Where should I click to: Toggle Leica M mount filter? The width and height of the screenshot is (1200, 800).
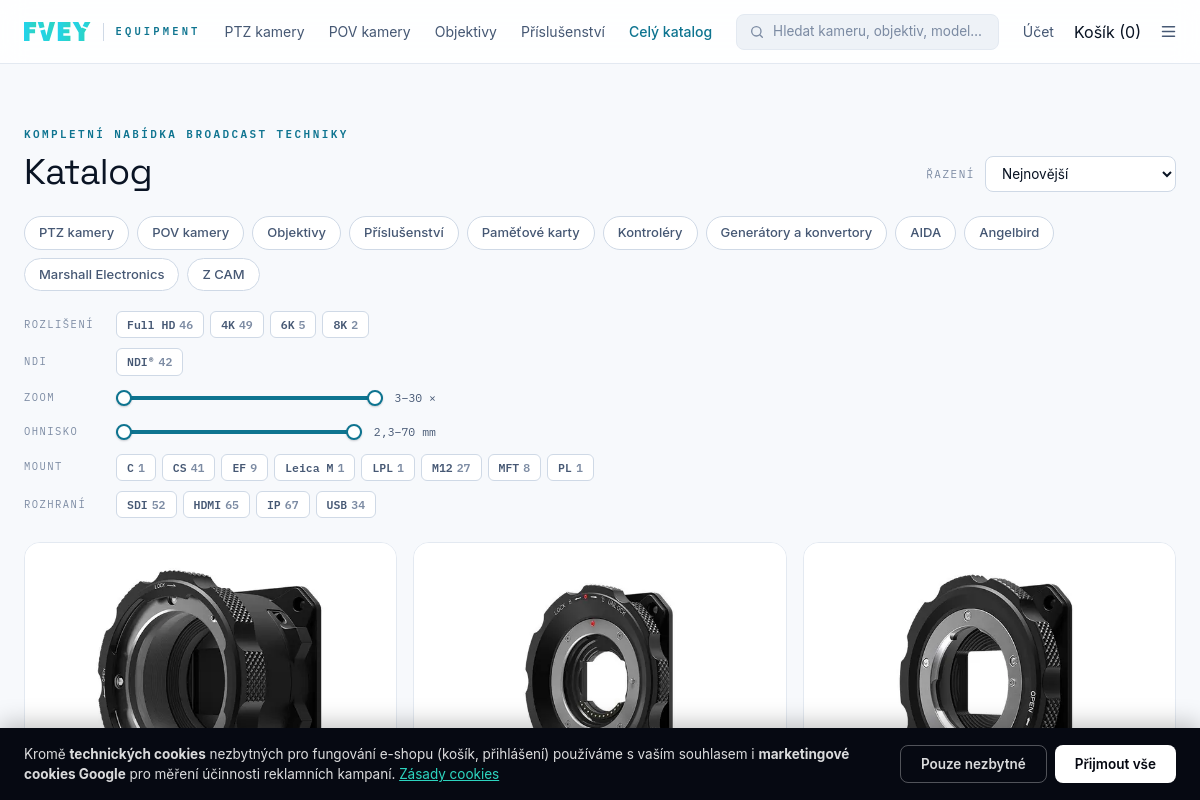point(314,468)
